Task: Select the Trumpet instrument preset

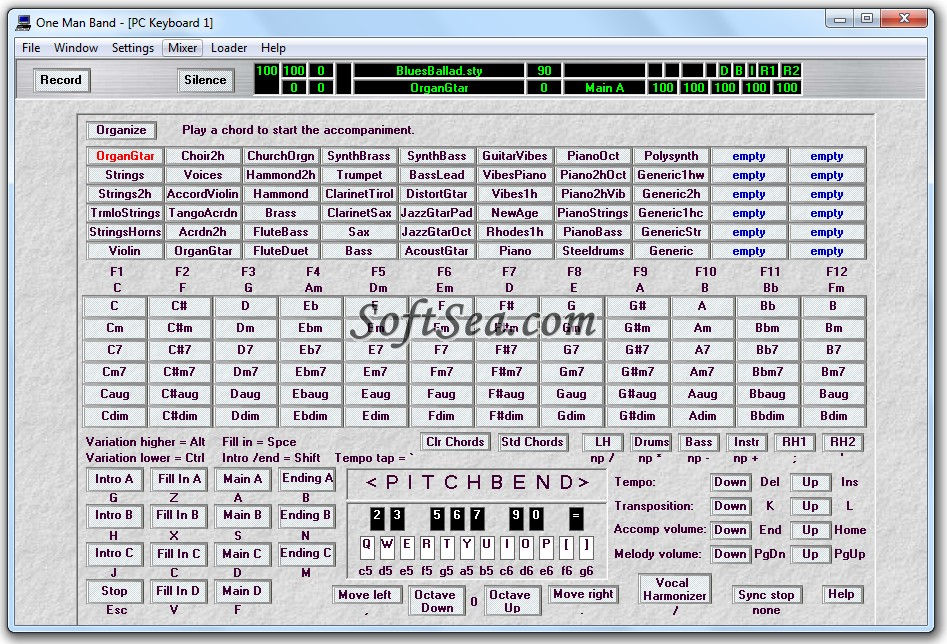Action: [x=359, y=175]
